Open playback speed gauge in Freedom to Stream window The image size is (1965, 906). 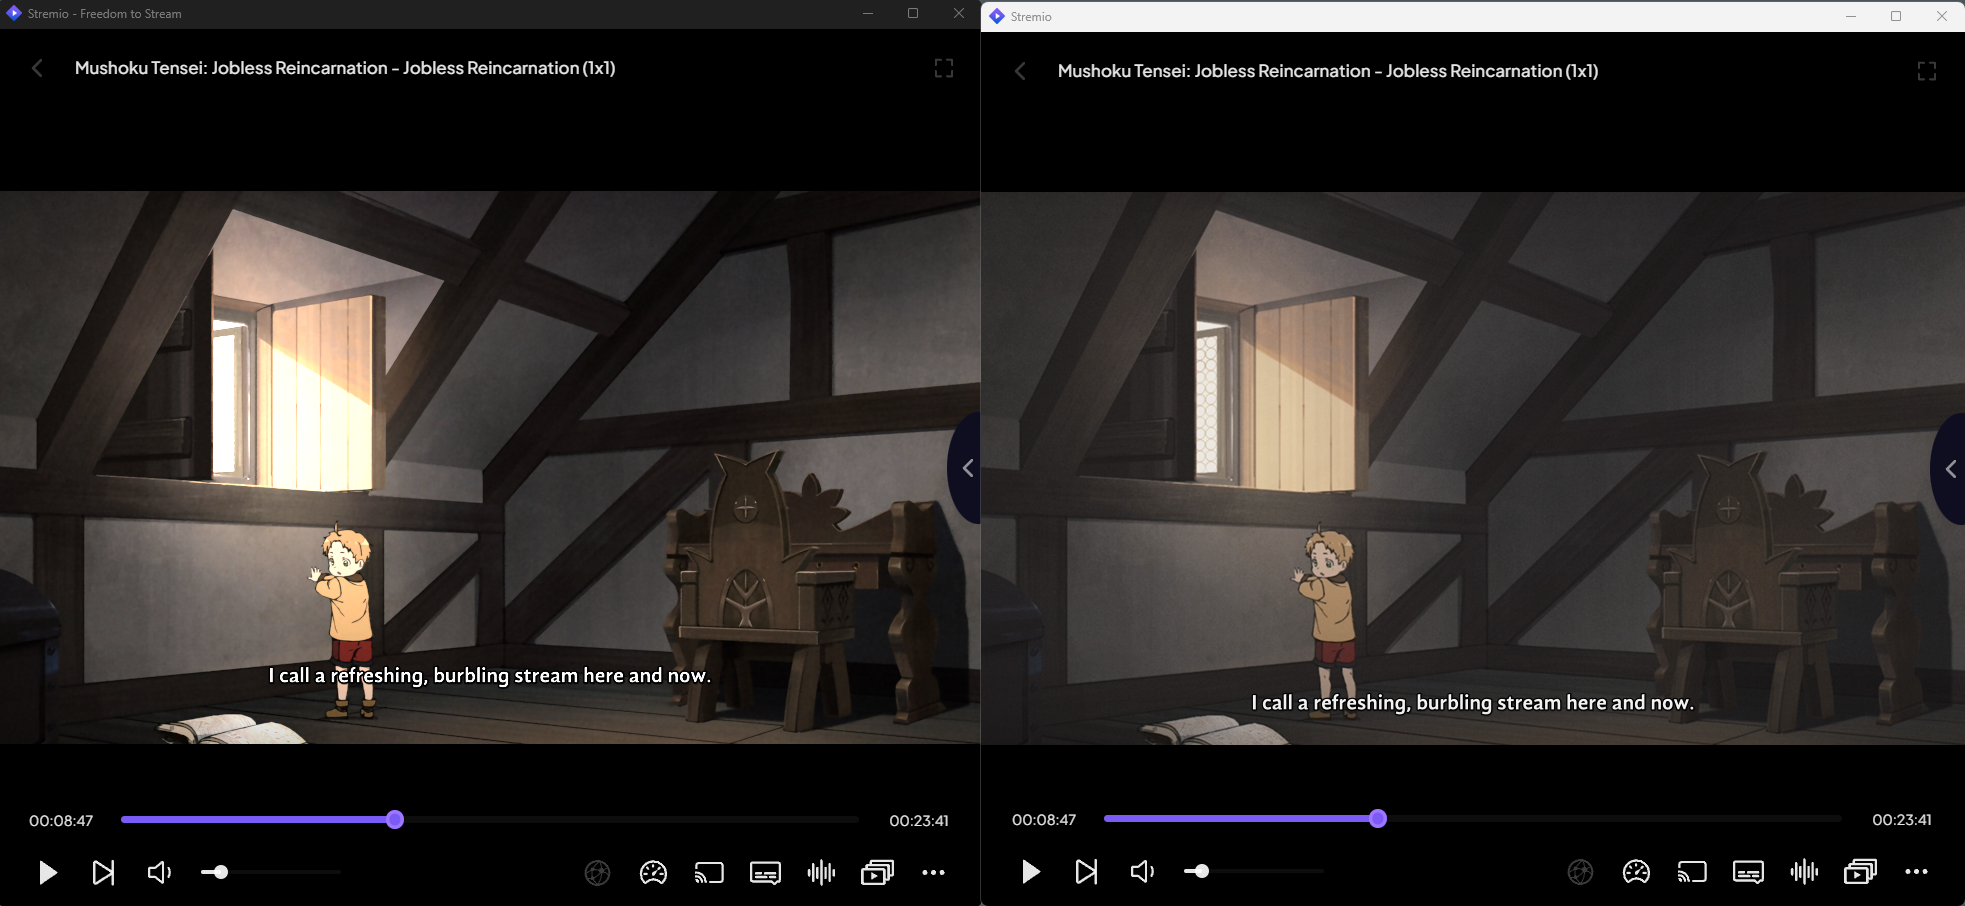point(653,873)
